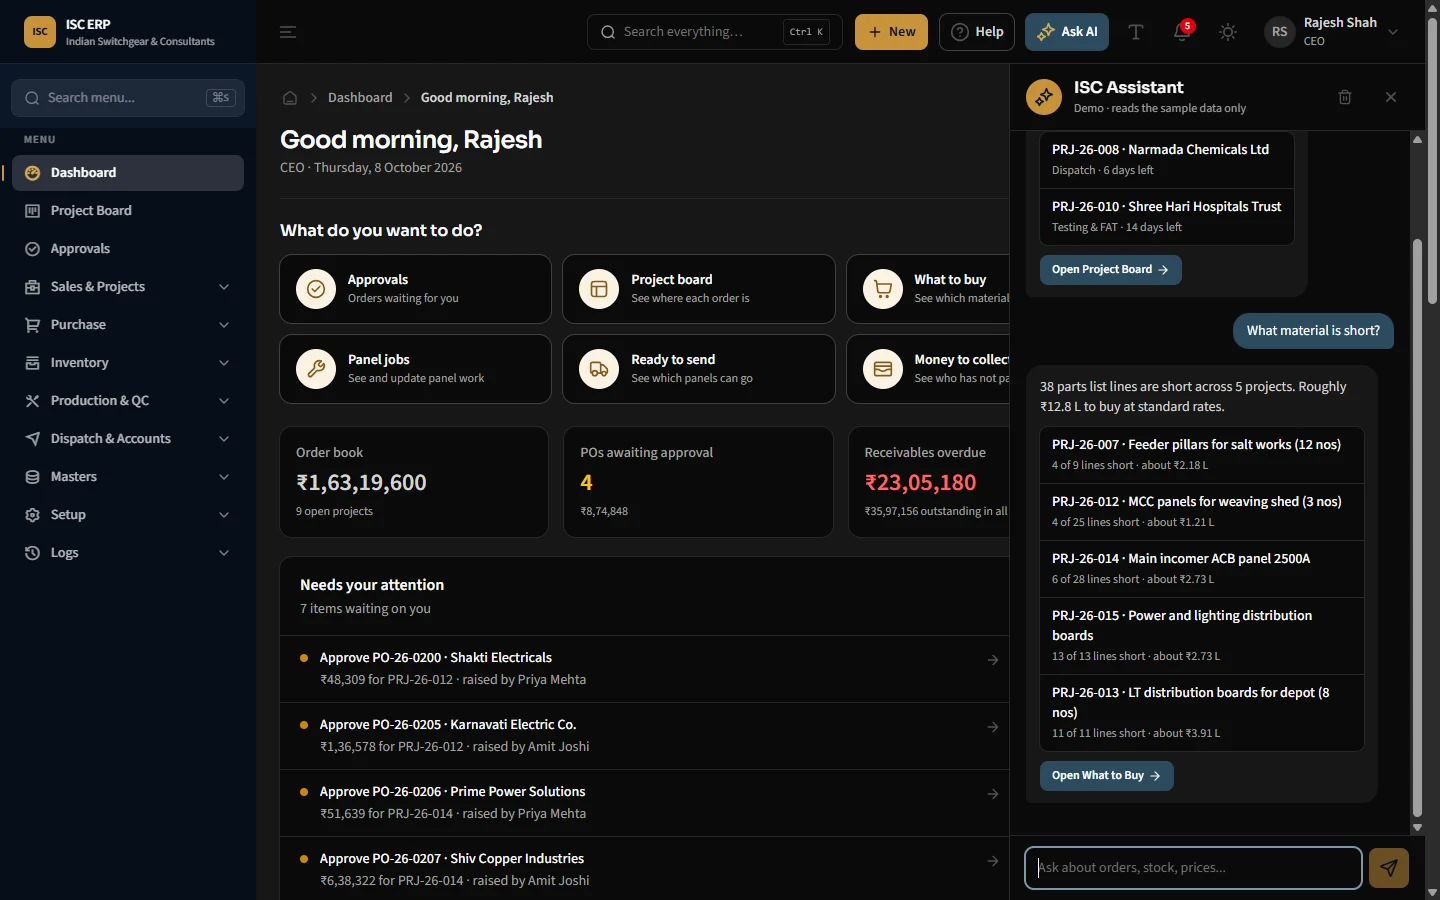
Task: Open the notifications bell with 5 badge
Action: coord(1182,32)
